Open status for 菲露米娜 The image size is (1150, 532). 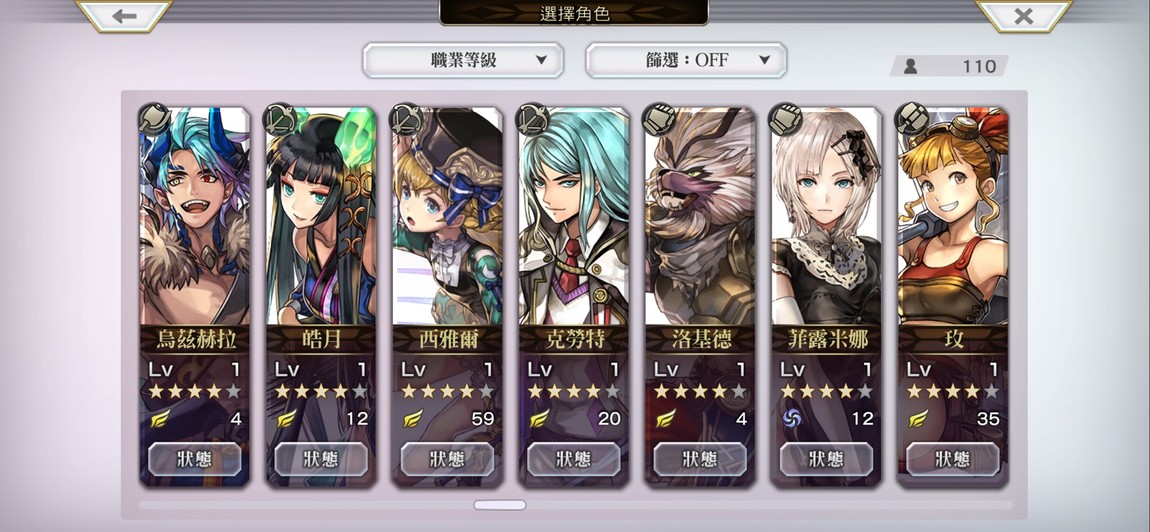826,459
